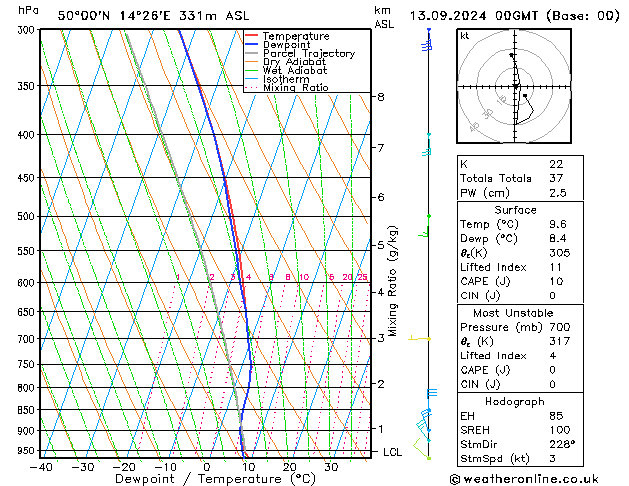Screen dimensions: 629x486
Task: Click the 'Dewpoint / Temperature (°C)' axis title
Action: [215, 479]
